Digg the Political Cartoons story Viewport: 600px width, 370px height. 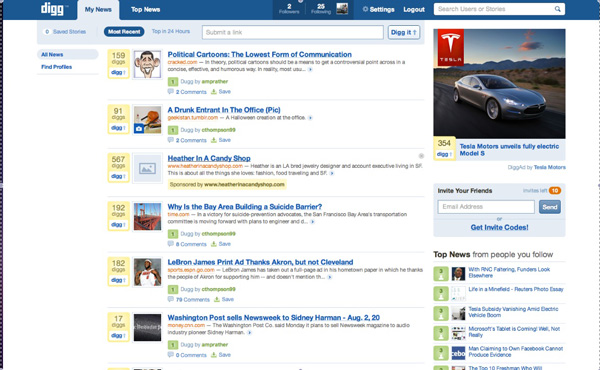(118, 72)
